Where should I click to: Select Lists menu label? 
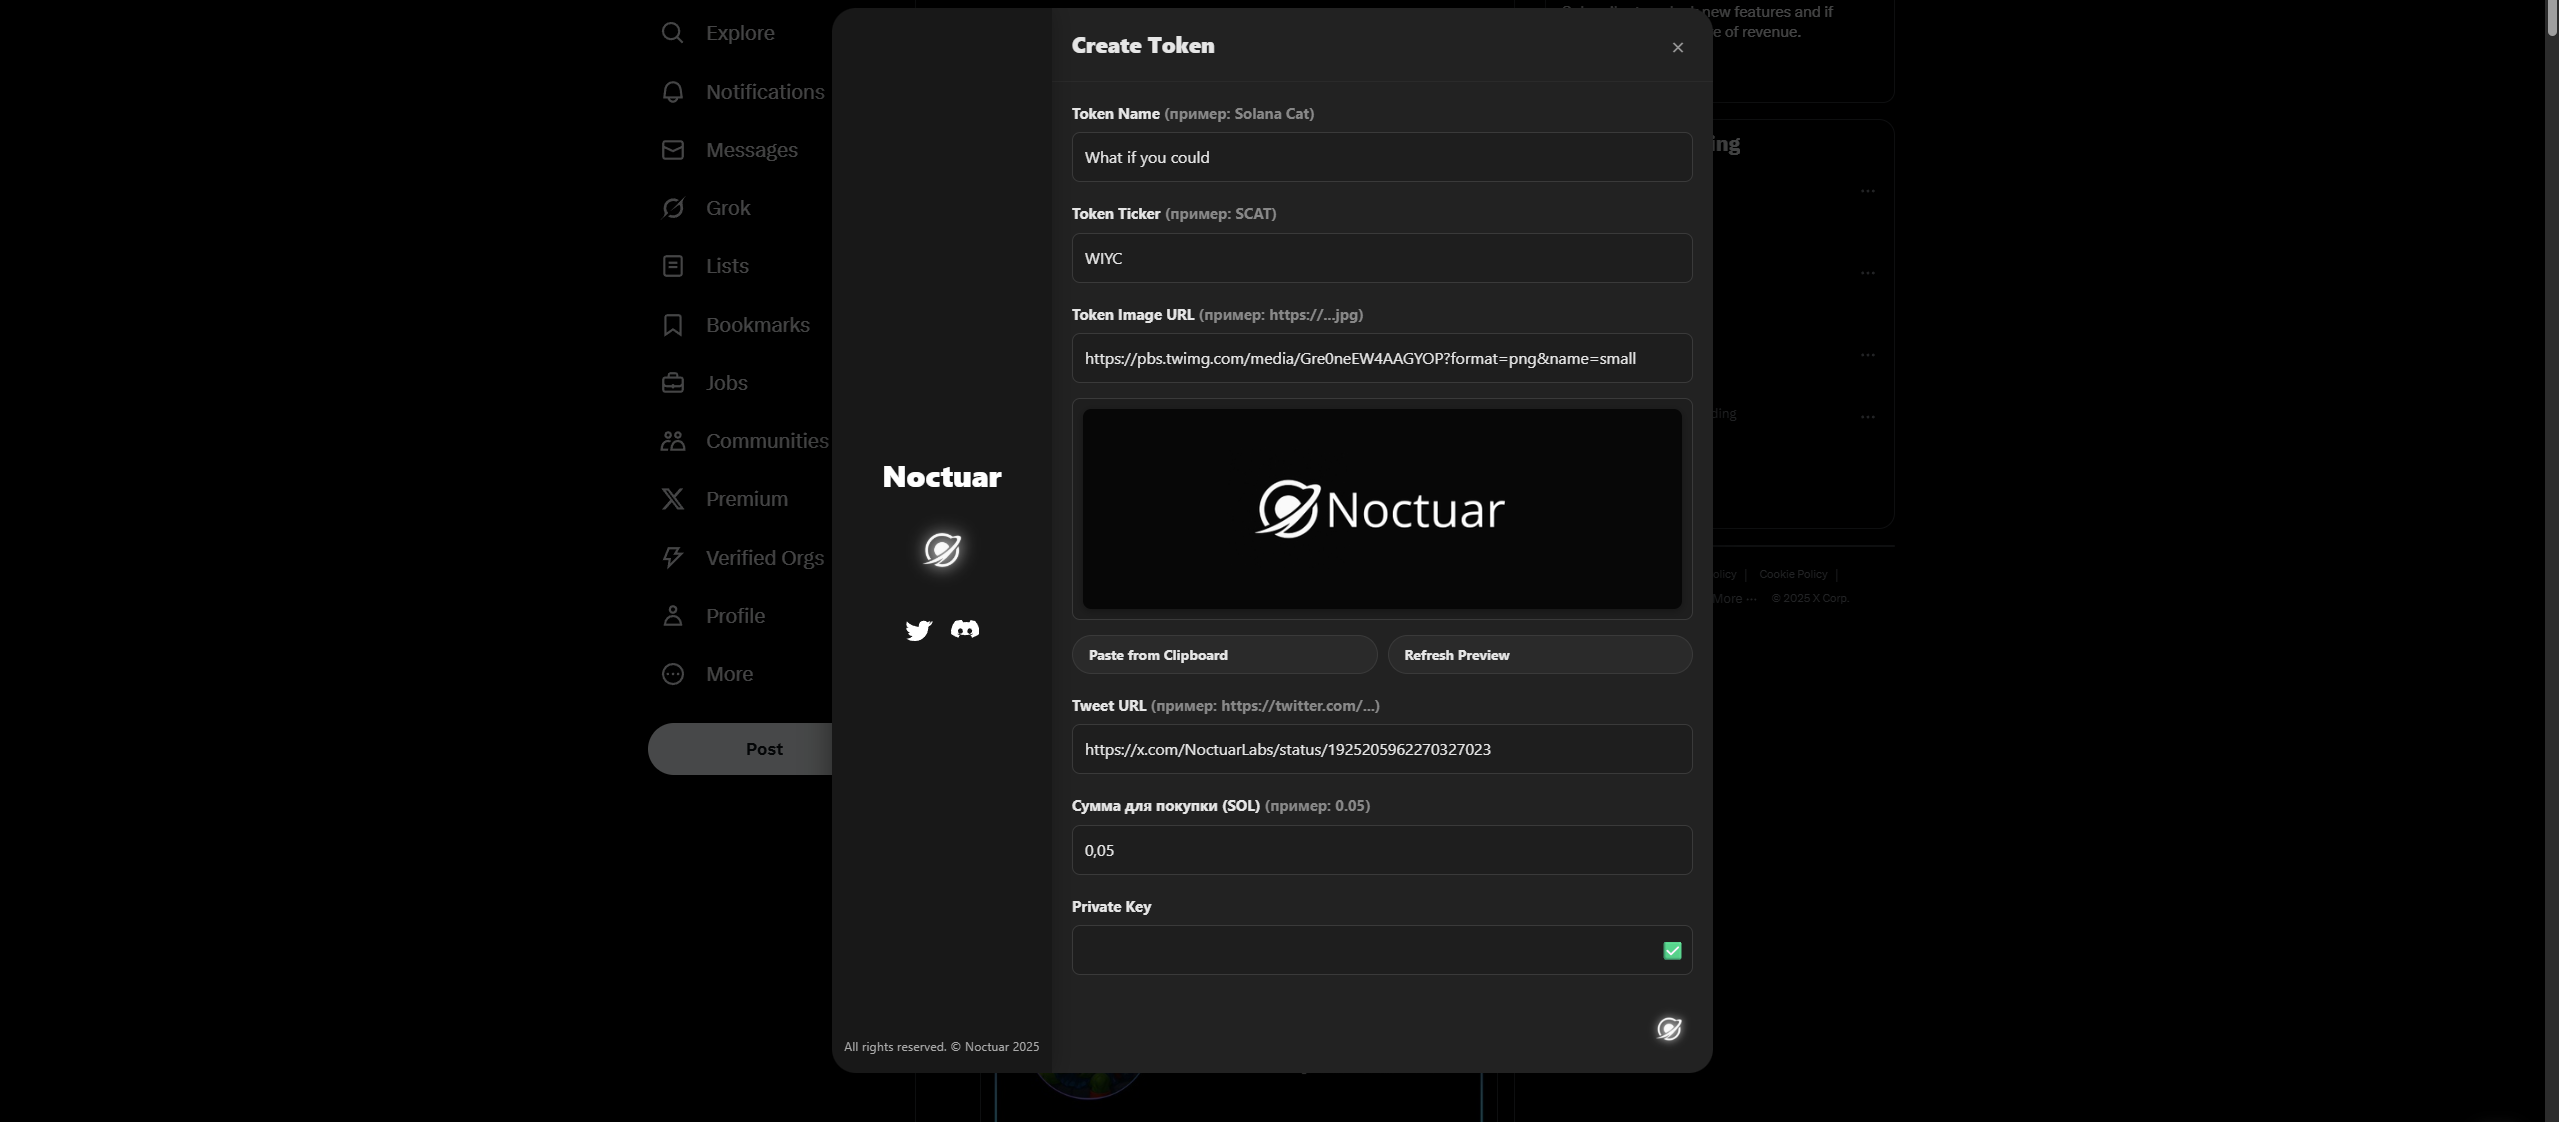pyautogui.click(x=727, y=266)
